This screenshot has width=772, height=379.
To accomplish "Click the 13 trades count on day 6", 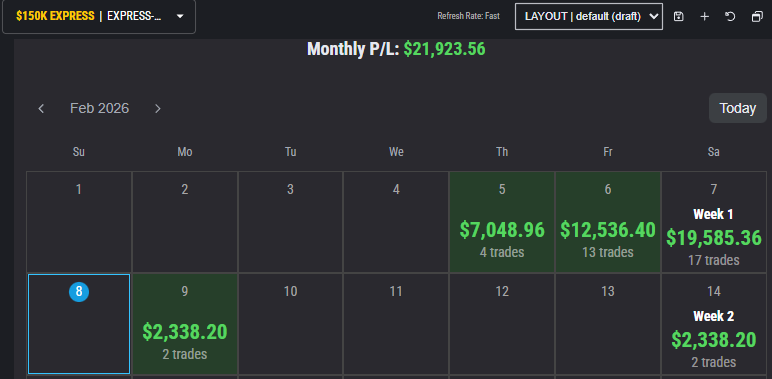I will [x=608, y=253].
